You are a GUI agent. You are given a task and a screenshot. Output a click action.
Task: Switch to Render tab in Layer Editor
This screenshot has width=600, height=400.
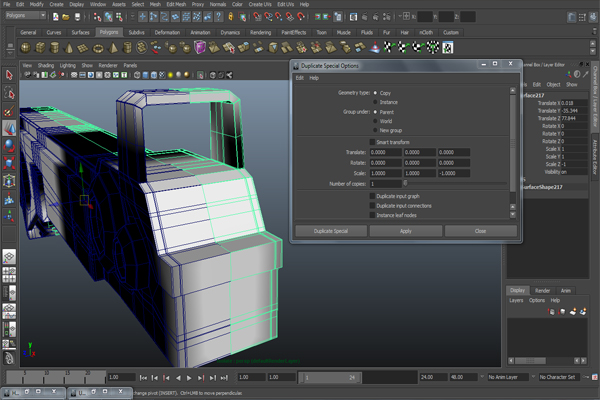click(x=542, y=291)
